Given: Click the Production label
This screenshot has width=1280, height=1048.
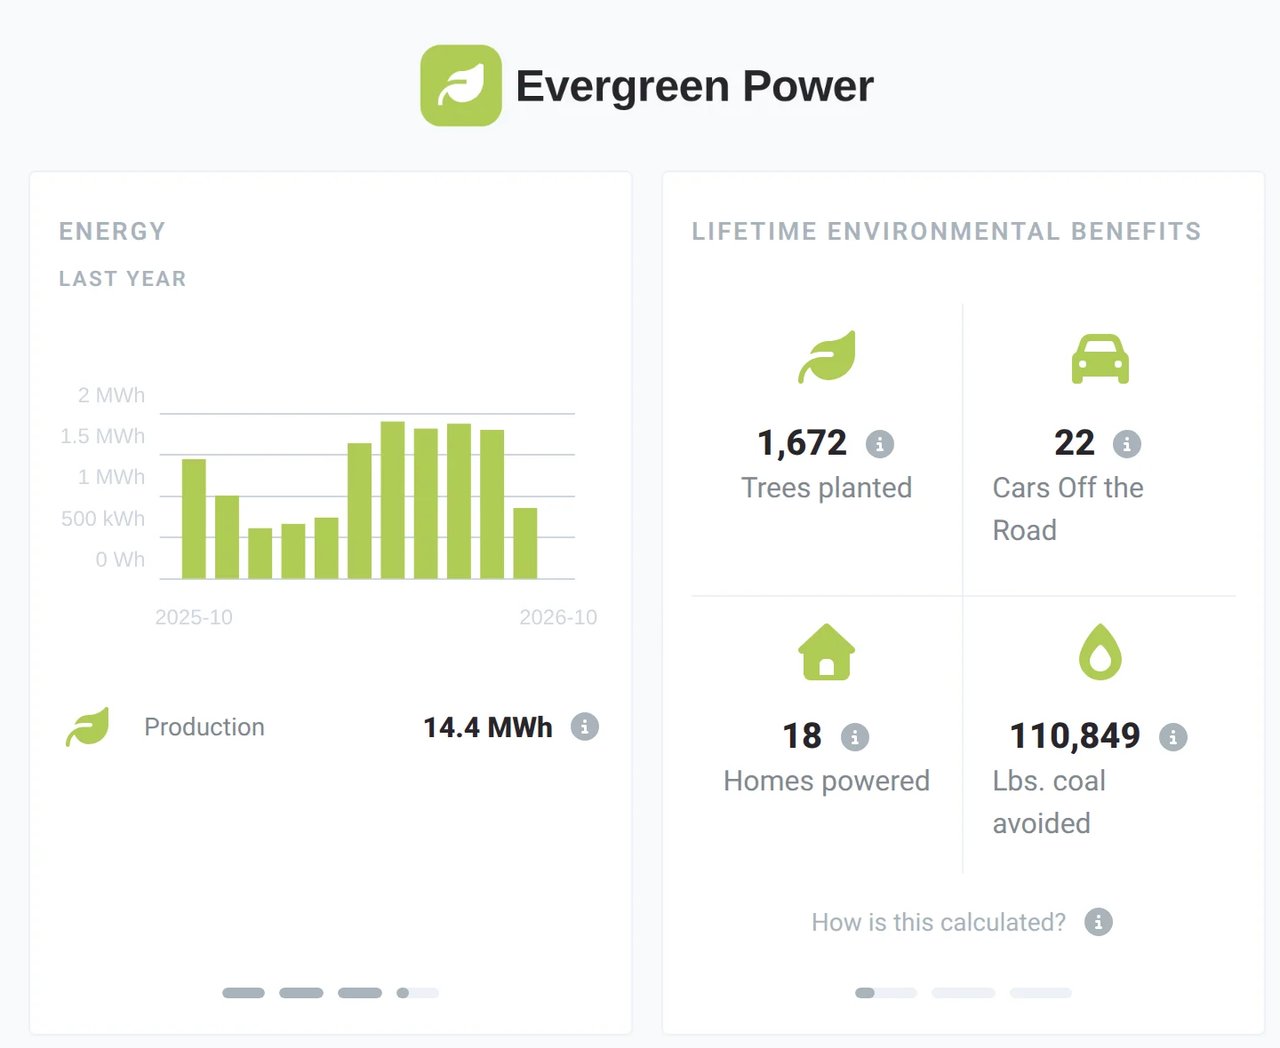Looking at the screenshot, I should tap(204, 727).
